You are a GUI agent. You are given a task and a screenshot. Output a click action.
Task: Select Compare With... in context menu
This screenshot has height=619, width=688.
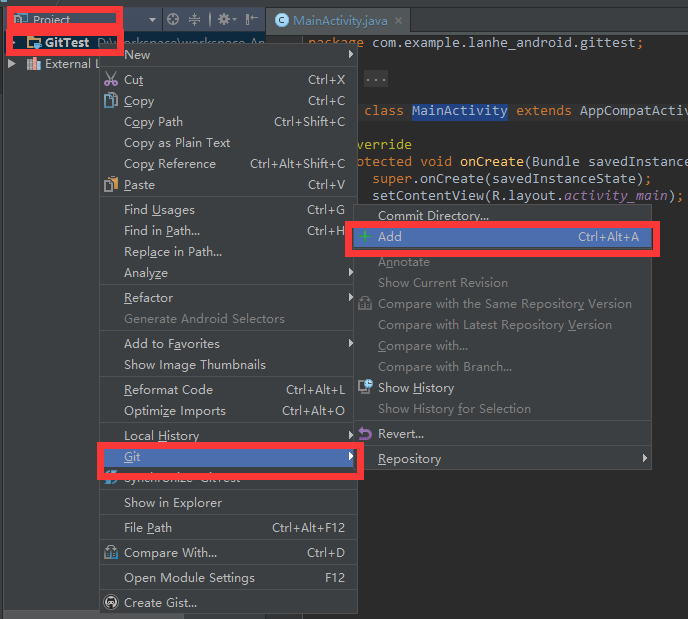pyautogui.click(x=228, y=553)
